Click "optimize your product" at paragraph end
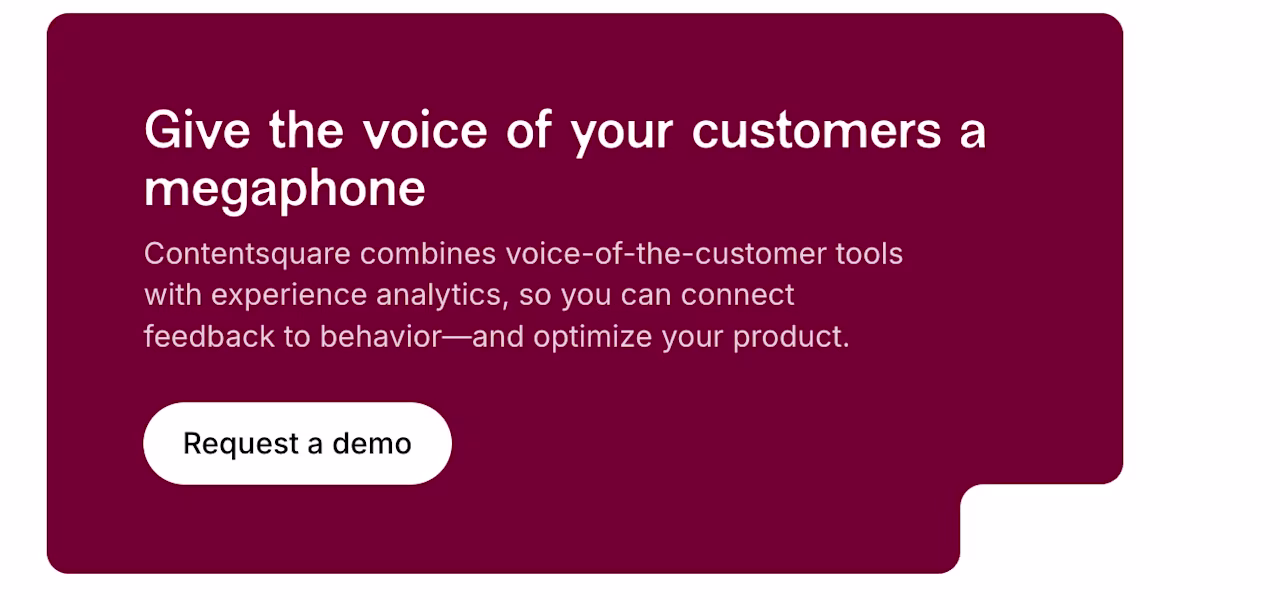Image resolution: width=1280 pixels, height=600 pixels. coord(691,337)
